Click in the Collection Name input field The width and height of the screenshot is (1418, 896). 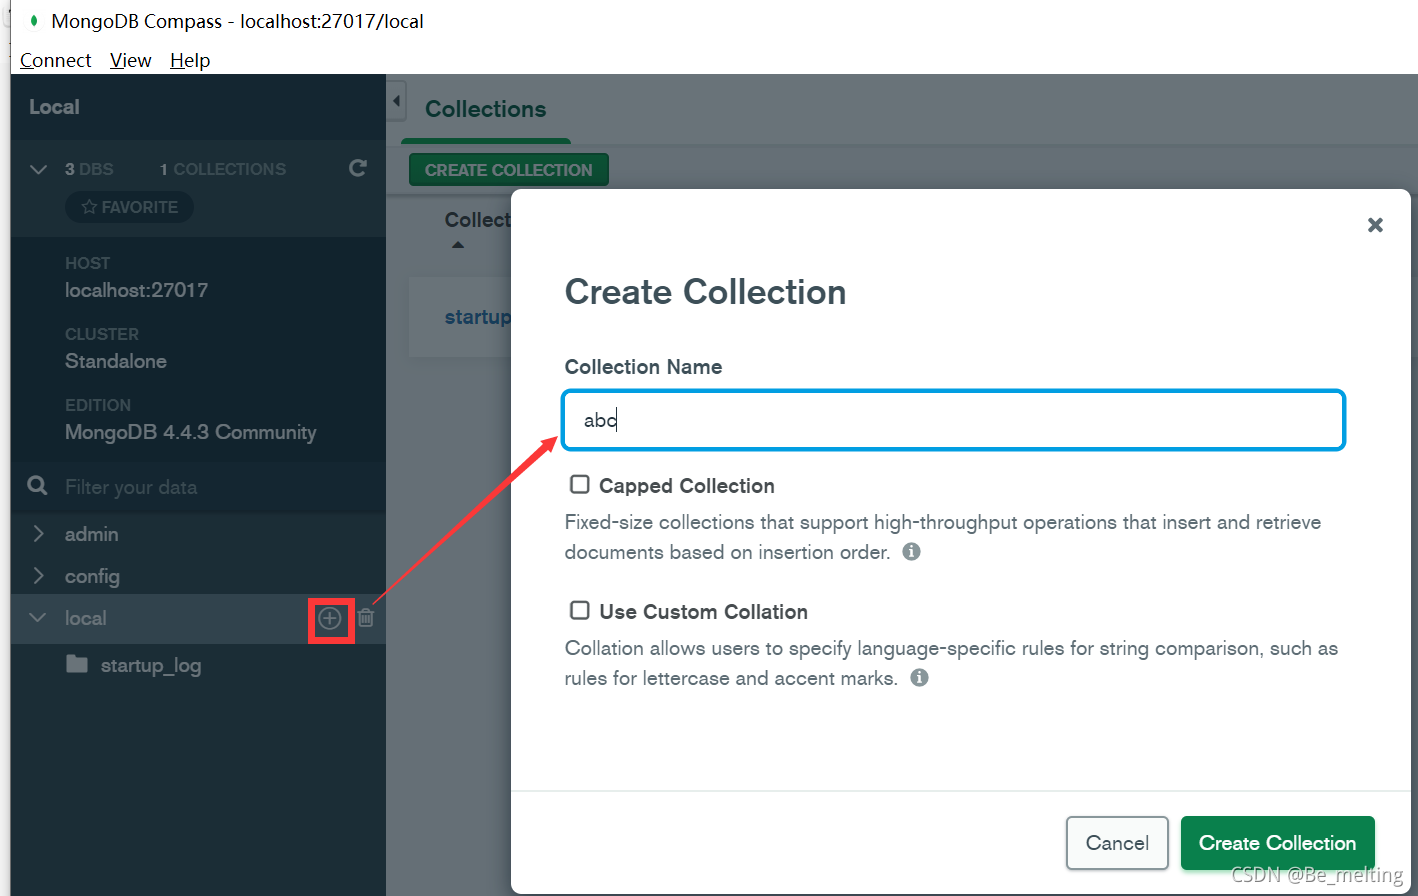point(953,420)
